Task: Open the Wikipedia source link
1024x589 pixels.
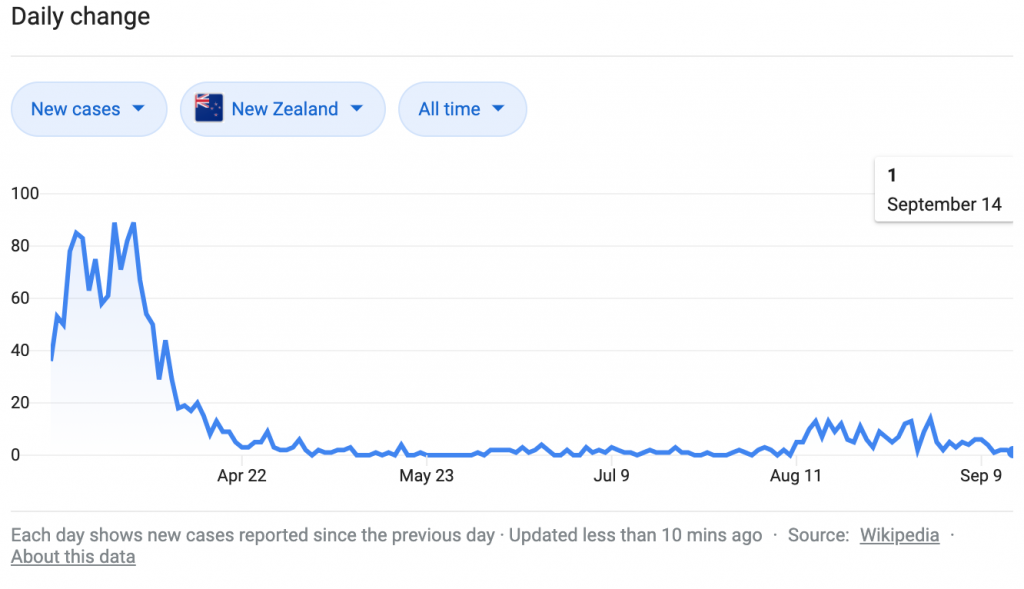Action: tap(899, 535)
